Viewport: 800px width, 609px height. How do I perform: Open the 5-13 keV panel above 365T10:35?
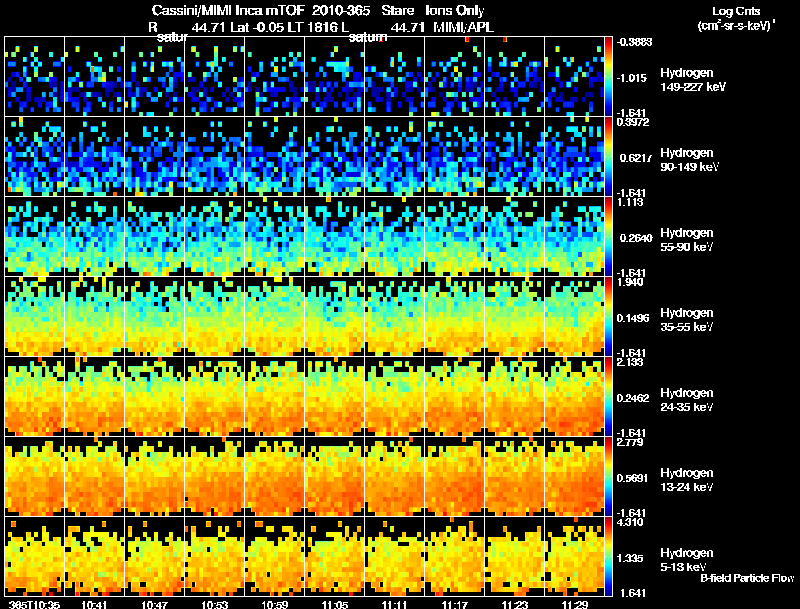click(34, 557)
